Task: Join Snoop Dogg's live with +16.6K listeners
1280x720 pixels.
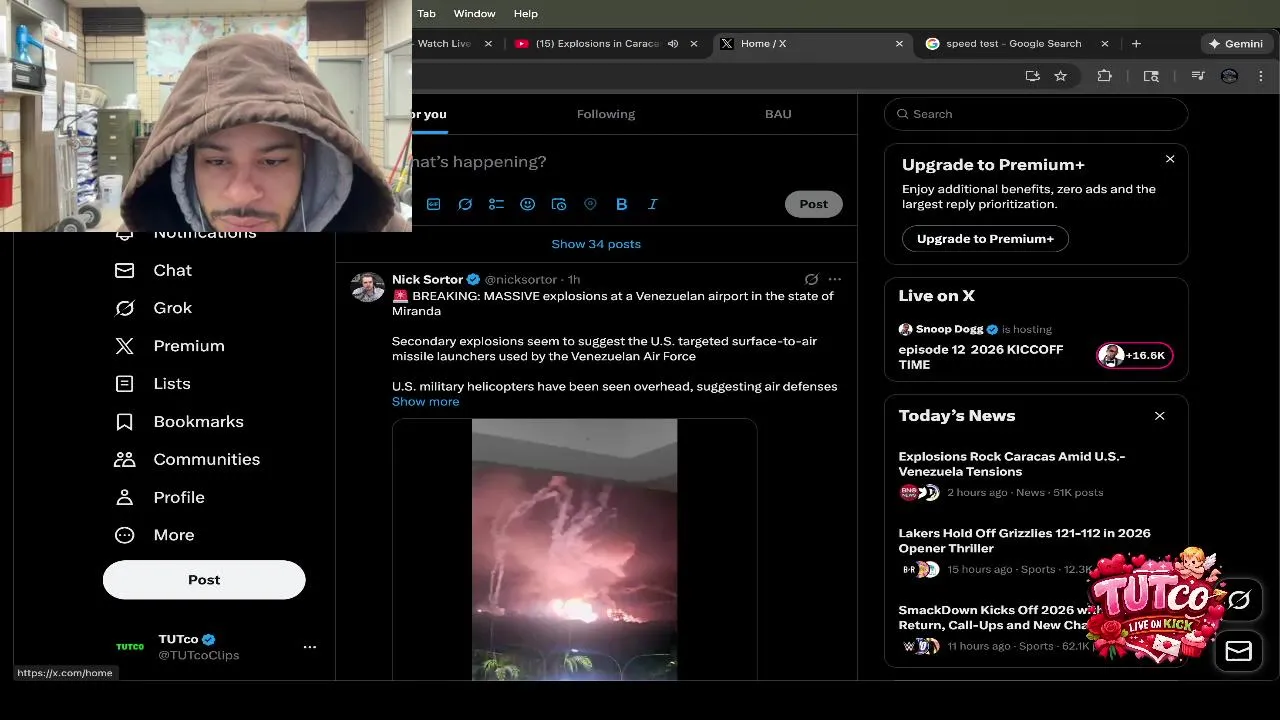Action: [x=1135, y=355]
